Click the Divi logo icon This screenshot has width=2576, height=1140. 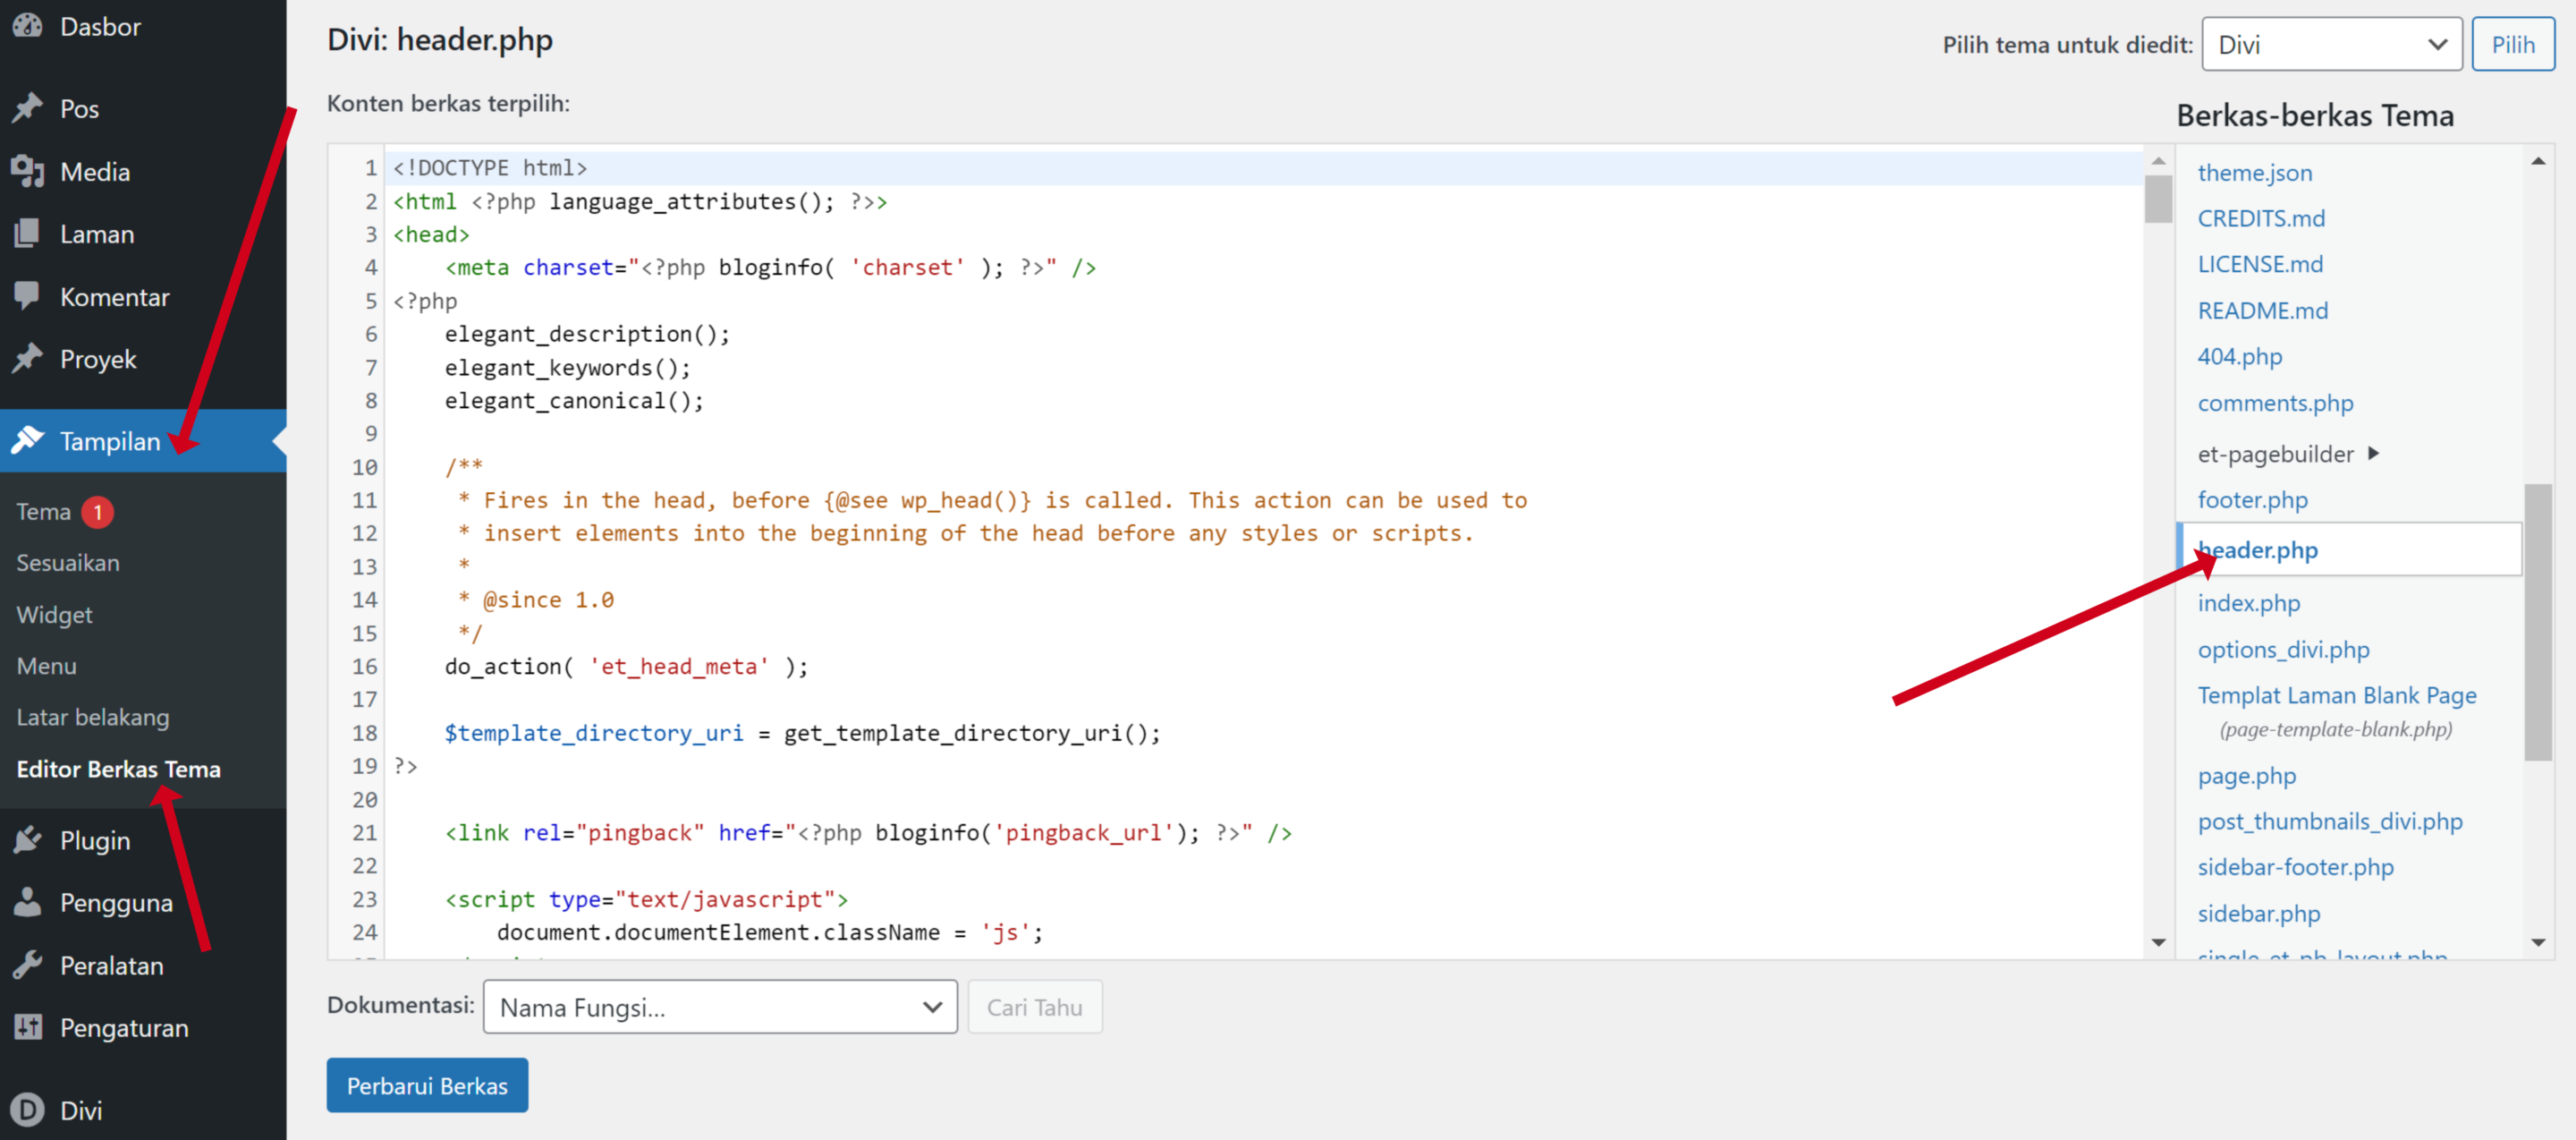[28, 1109]
